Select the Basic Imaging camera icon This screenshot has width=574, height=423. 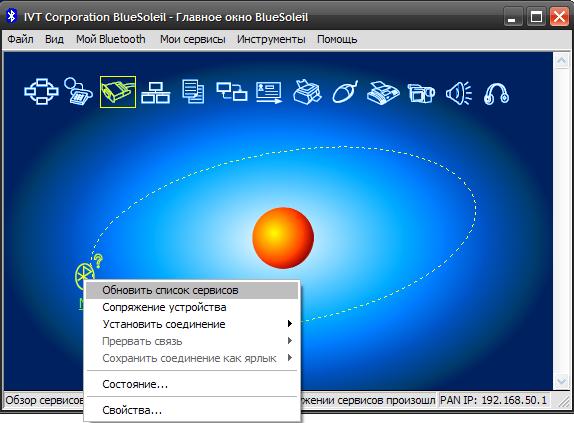(x=421, y=93)
